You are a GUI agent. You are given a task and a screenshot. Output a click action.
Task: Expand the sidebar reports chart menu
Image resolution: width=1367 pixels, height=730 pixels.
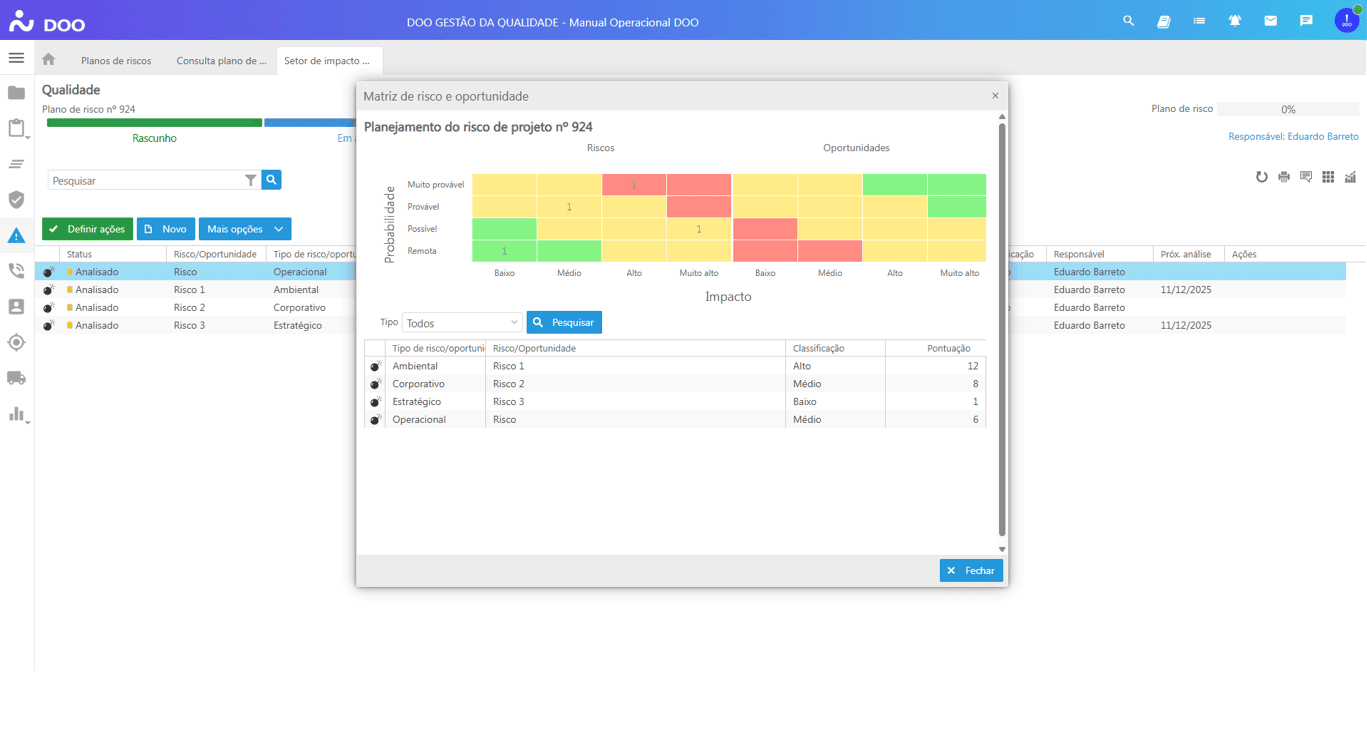[x=17, y=414]
